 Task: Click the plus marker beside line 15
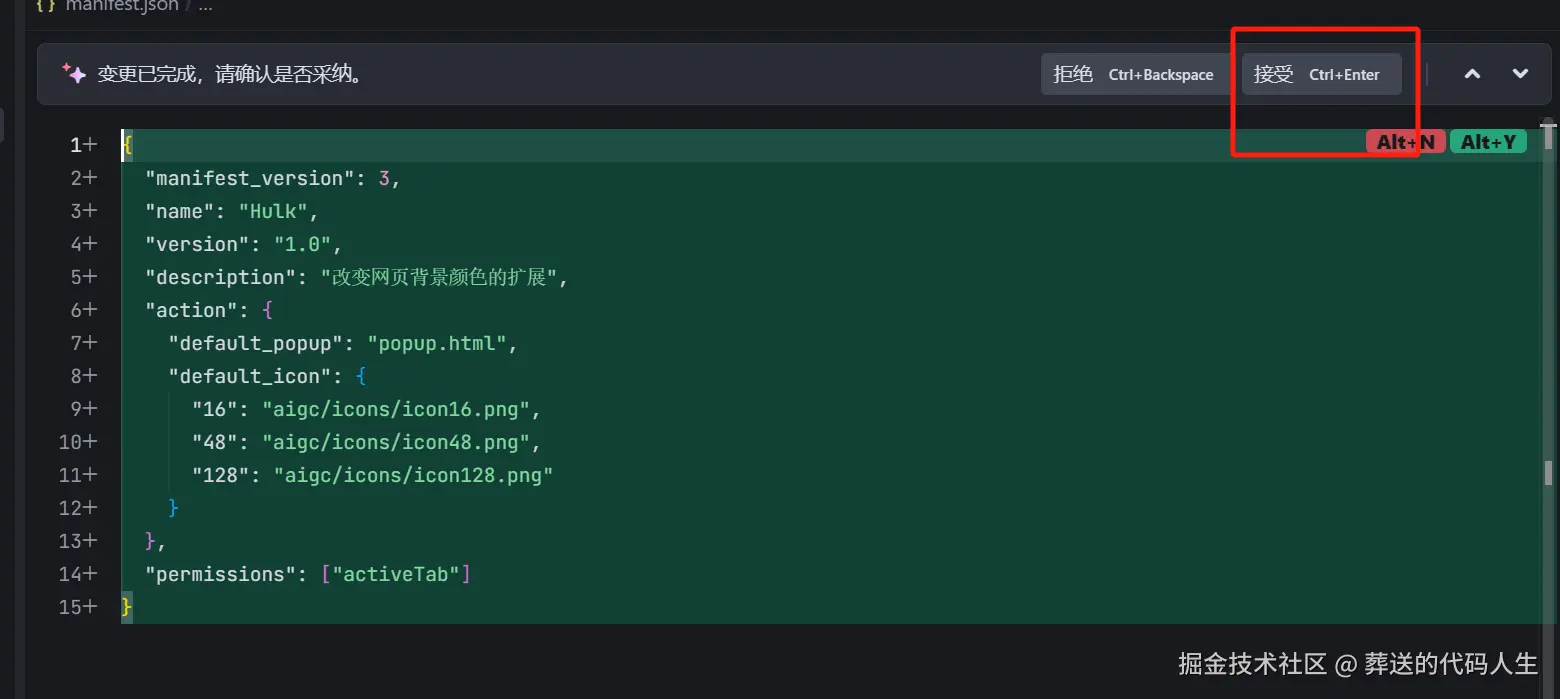(91, 607)
